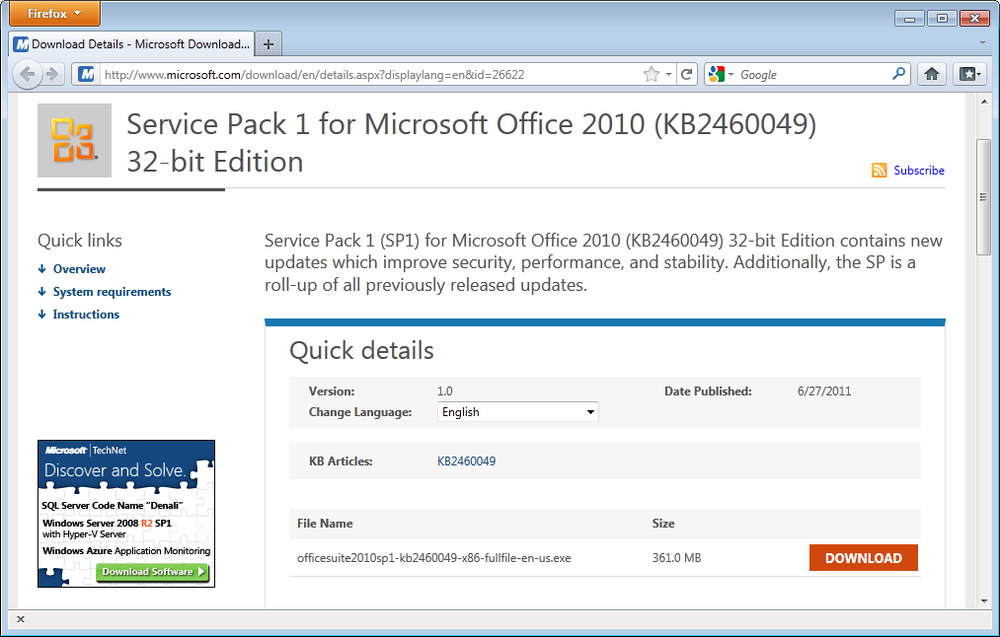Reload the page
Viewport: 1000px width, 637px height.
coord(687,75)
